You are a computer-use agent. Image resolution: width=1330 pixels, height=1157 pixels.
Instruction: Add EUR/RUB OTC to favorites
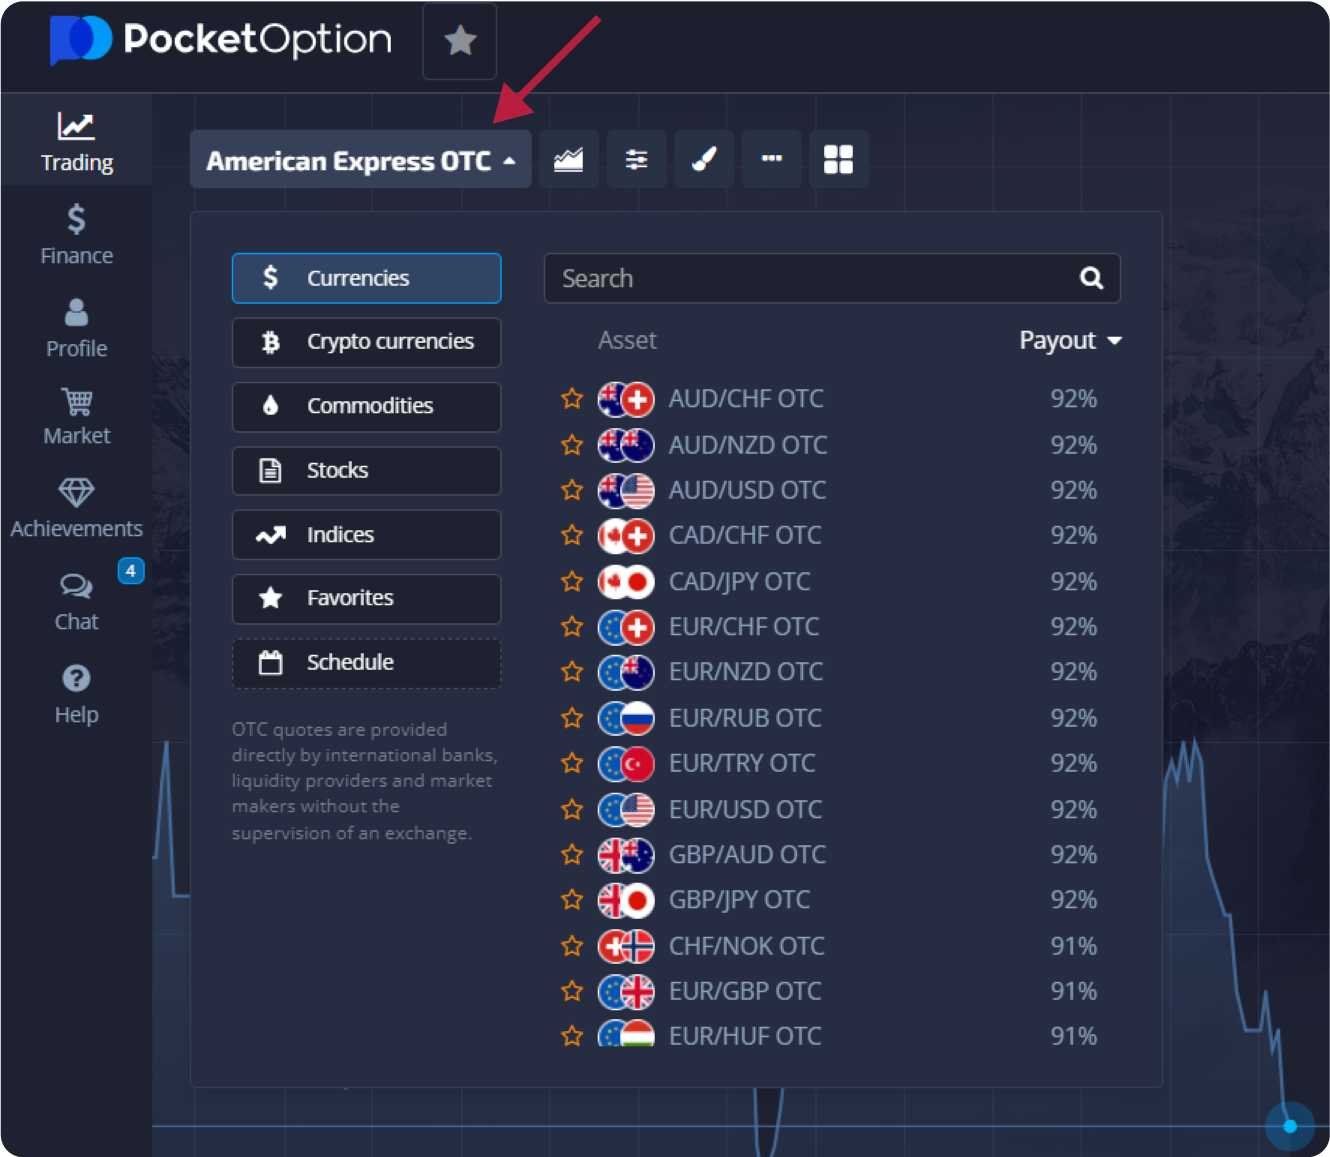(x=572, y=718)
